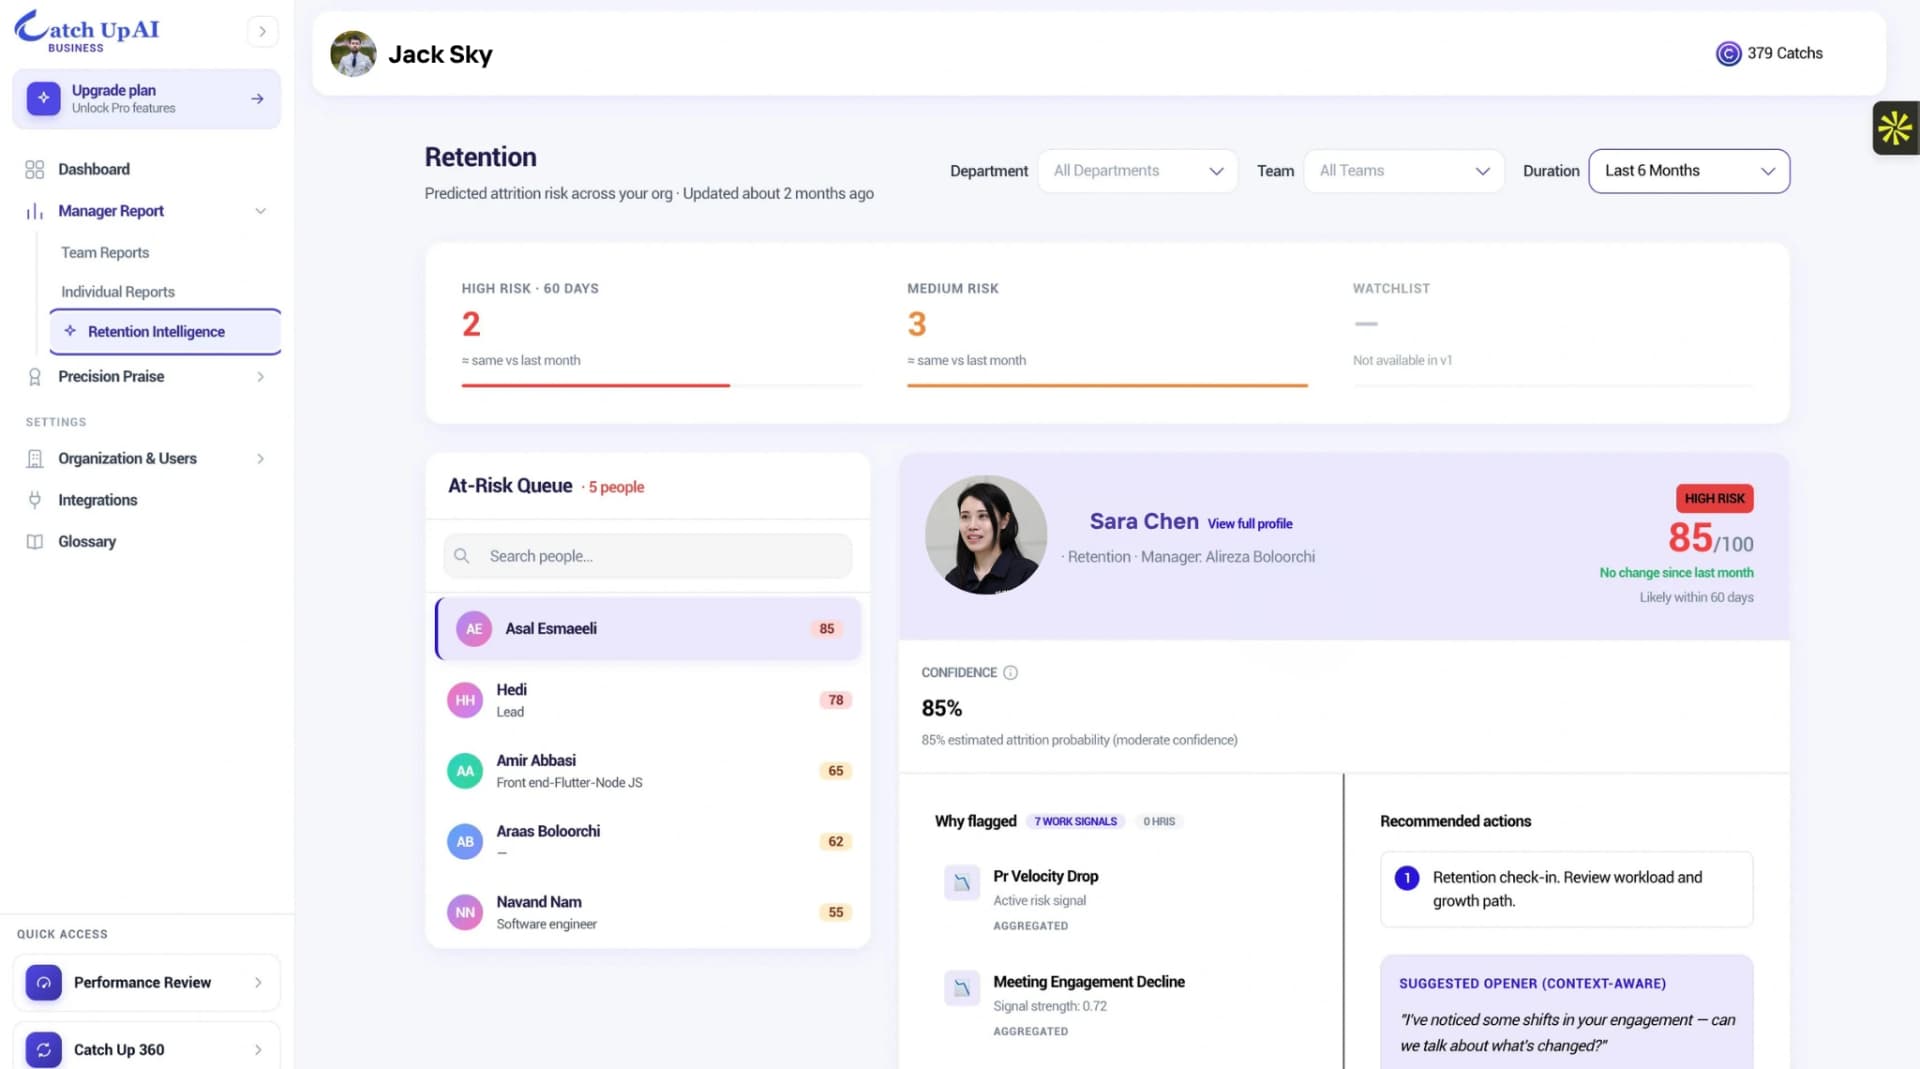Select Araas Boloorchi in the queue
This screenshot has height=1069, width=1920.
(x=648, y=842)
